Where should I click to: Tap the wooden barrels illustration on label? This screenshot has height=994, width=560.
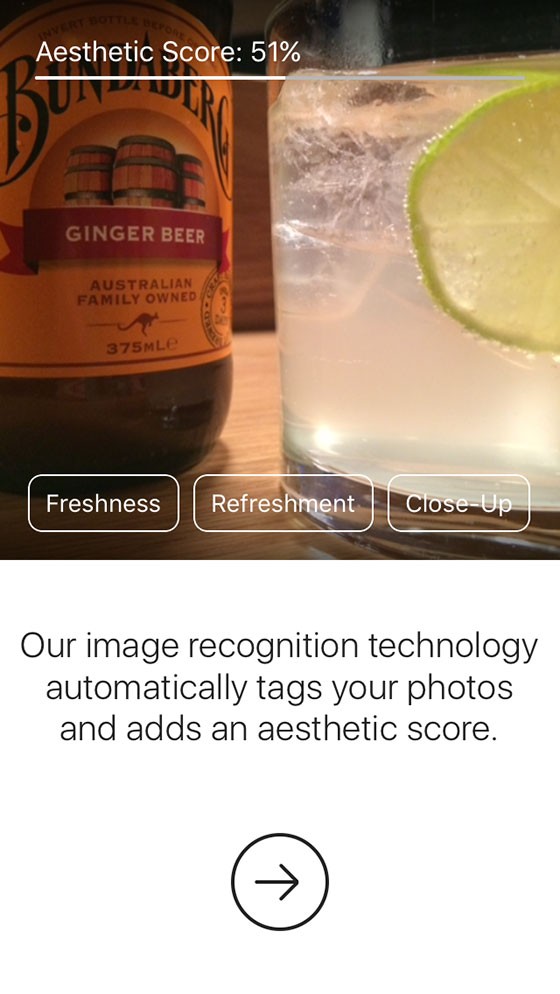coord(134,171)
